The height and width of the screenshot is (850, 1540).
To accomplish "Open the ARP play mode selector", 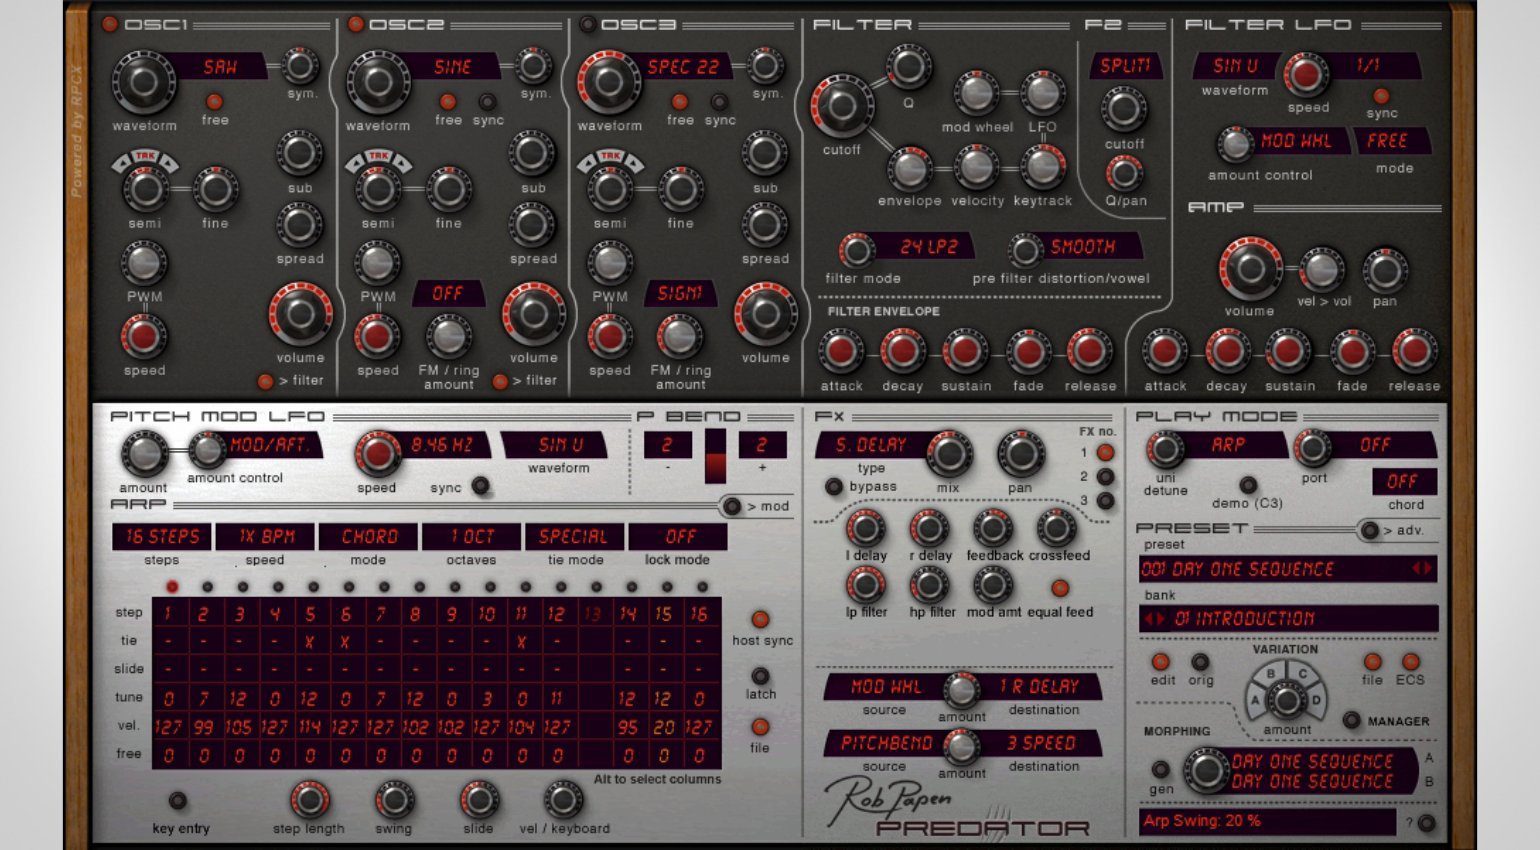I will coord(1229,445).
